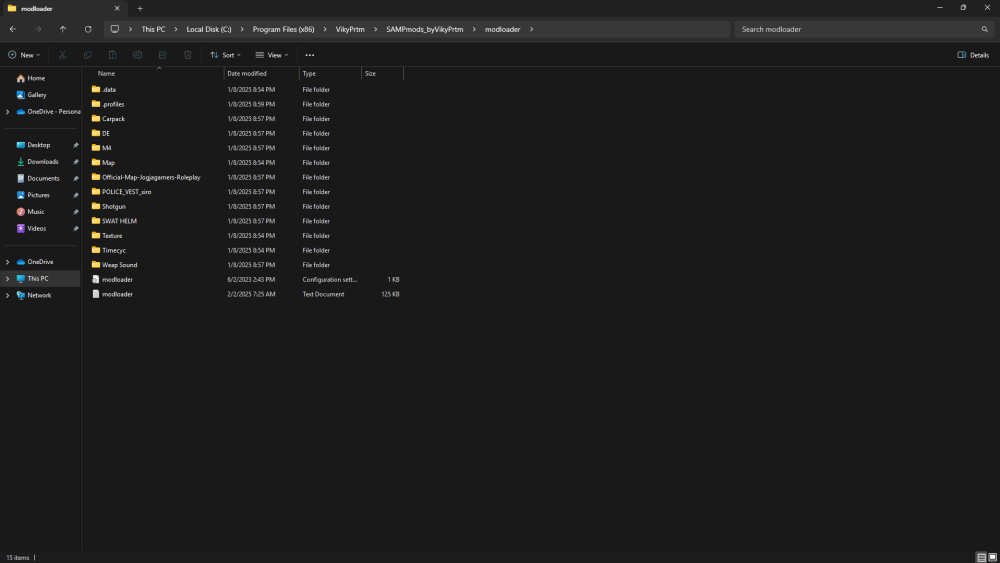This screenshot has width=1000, height=563.
Task: Refresh the modloader folder view
Action: [88, 29]
